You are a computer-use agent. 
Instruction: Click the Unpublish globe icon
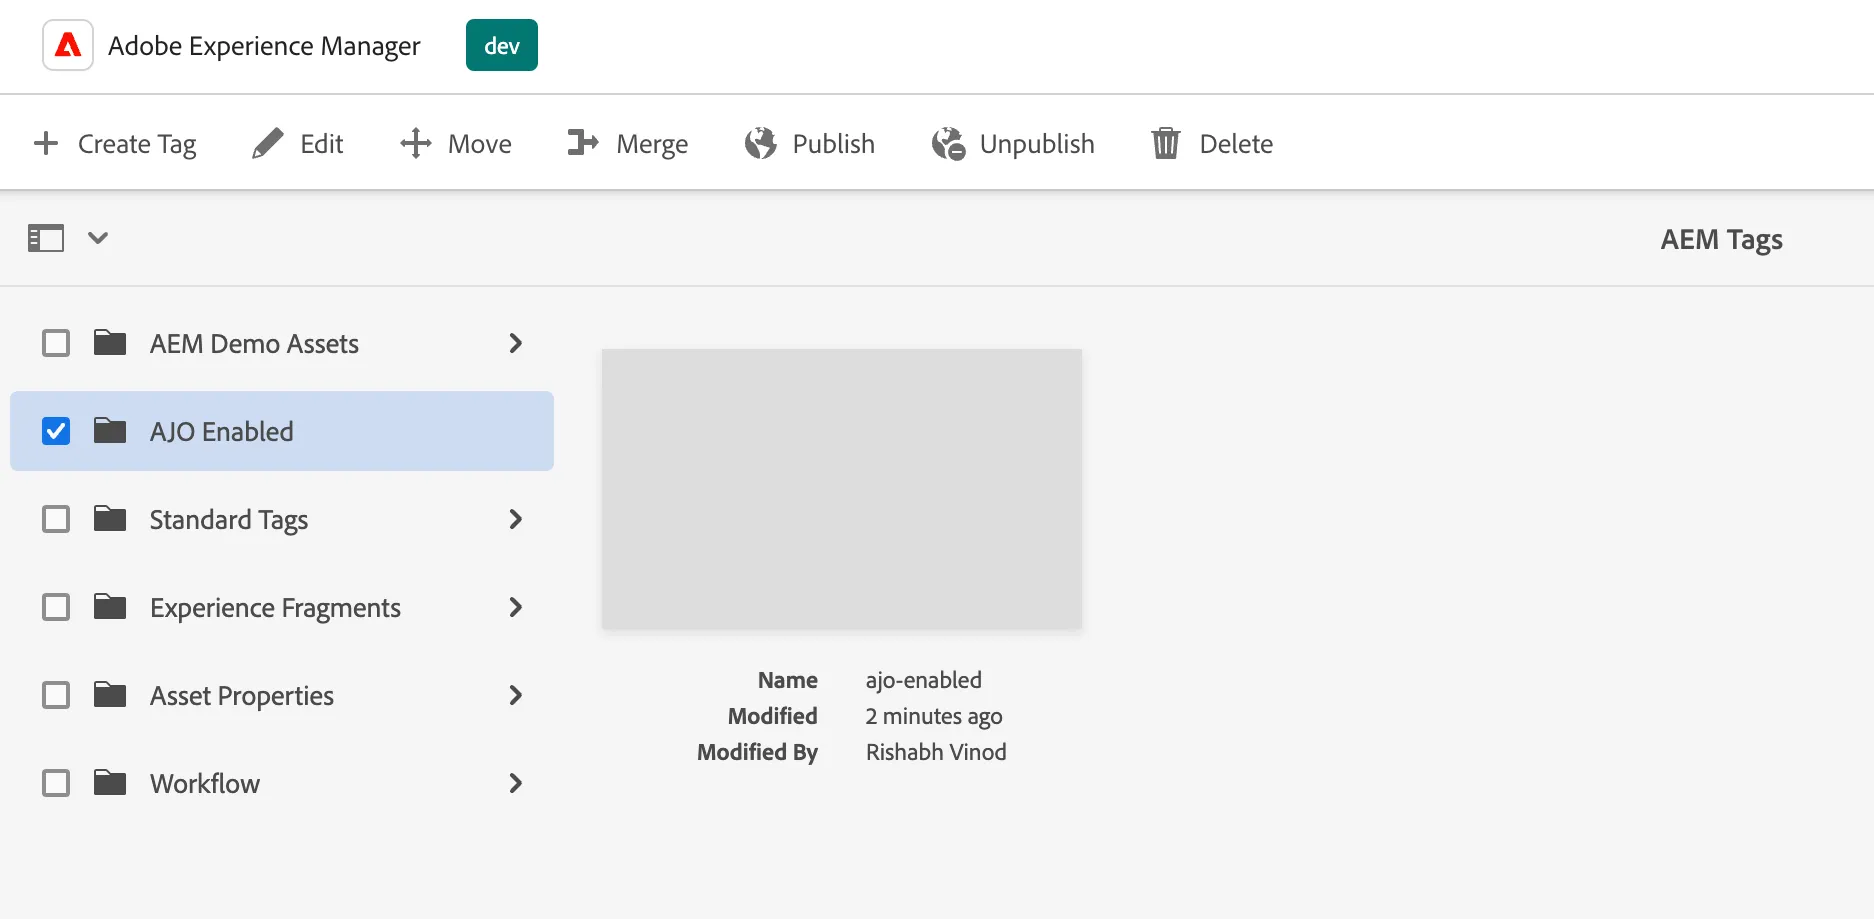click(948, 144)
